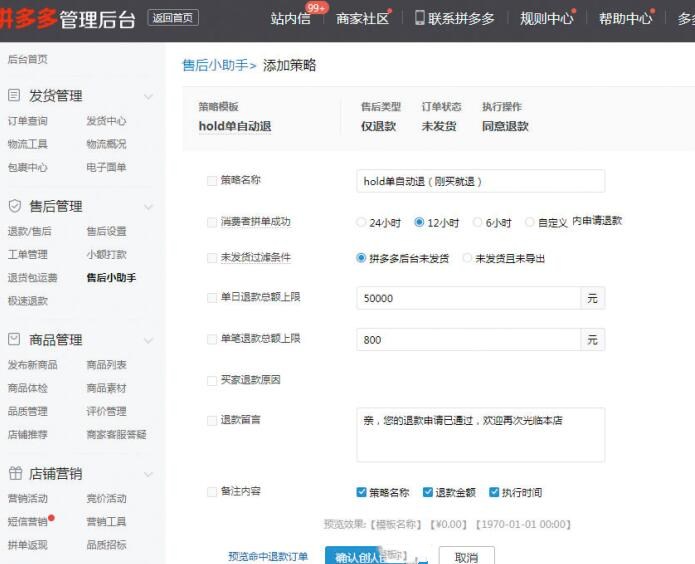695x564 pixels.
Task: Tick the checkbox beside 未发货过滤条件
Action: (212, 258)
